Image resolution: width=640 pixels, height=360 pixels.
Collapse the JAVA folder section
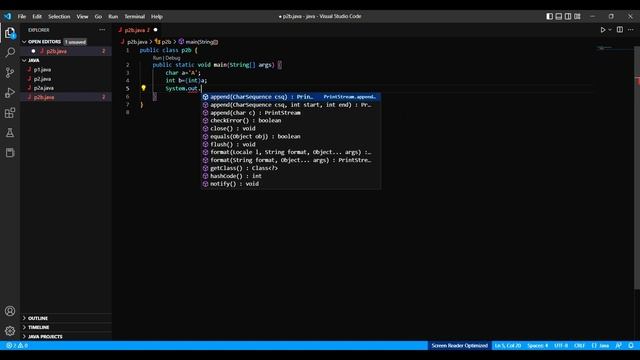coord(34,60)
